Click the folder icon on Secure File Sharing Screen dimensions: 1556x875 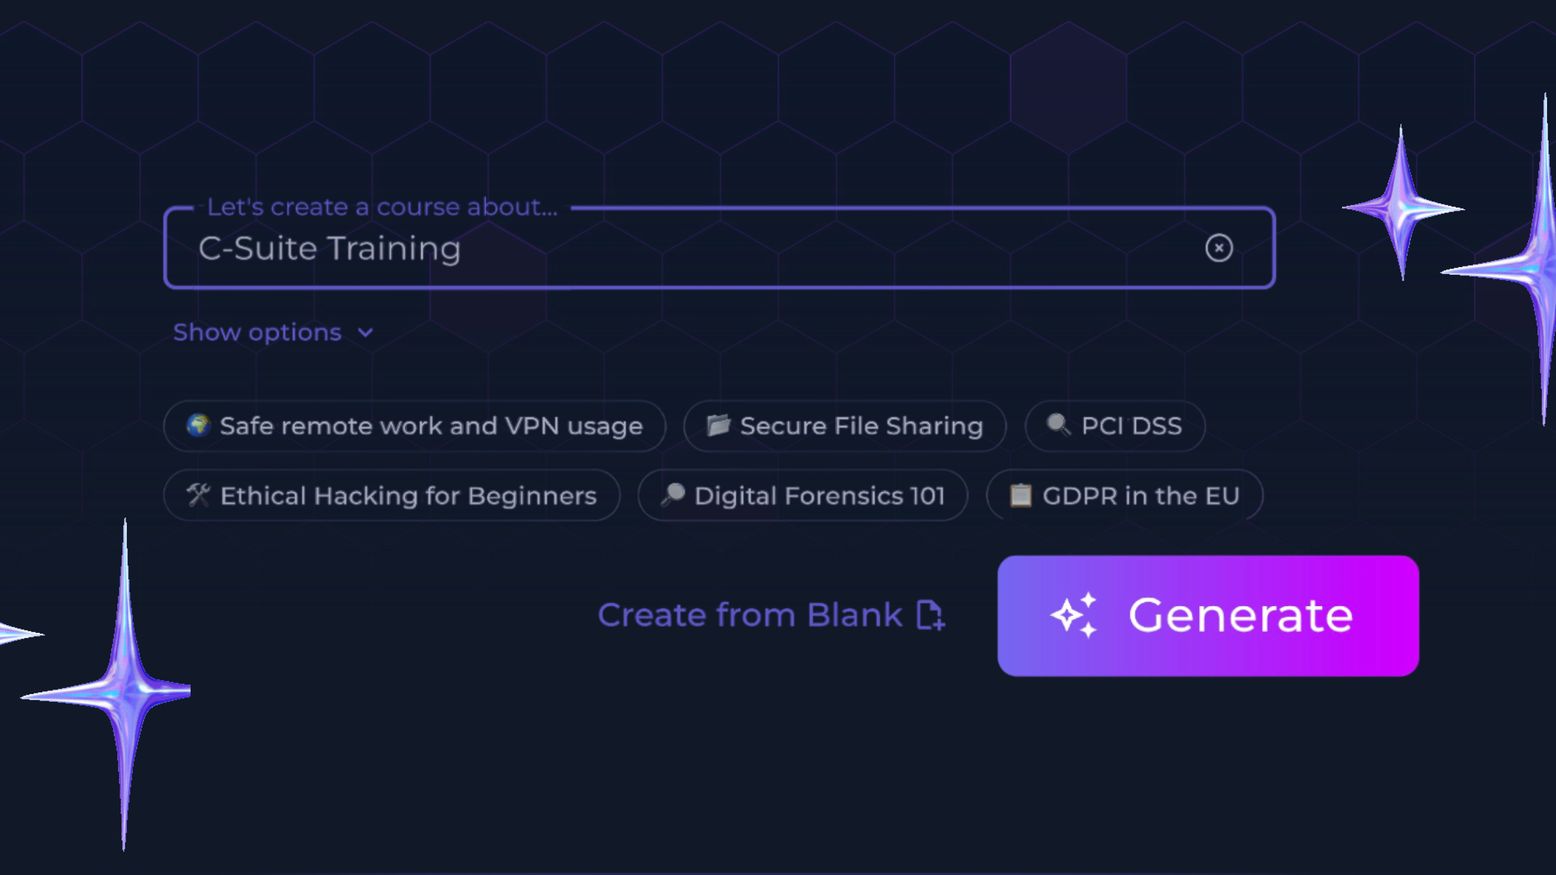tap(718, 426)
